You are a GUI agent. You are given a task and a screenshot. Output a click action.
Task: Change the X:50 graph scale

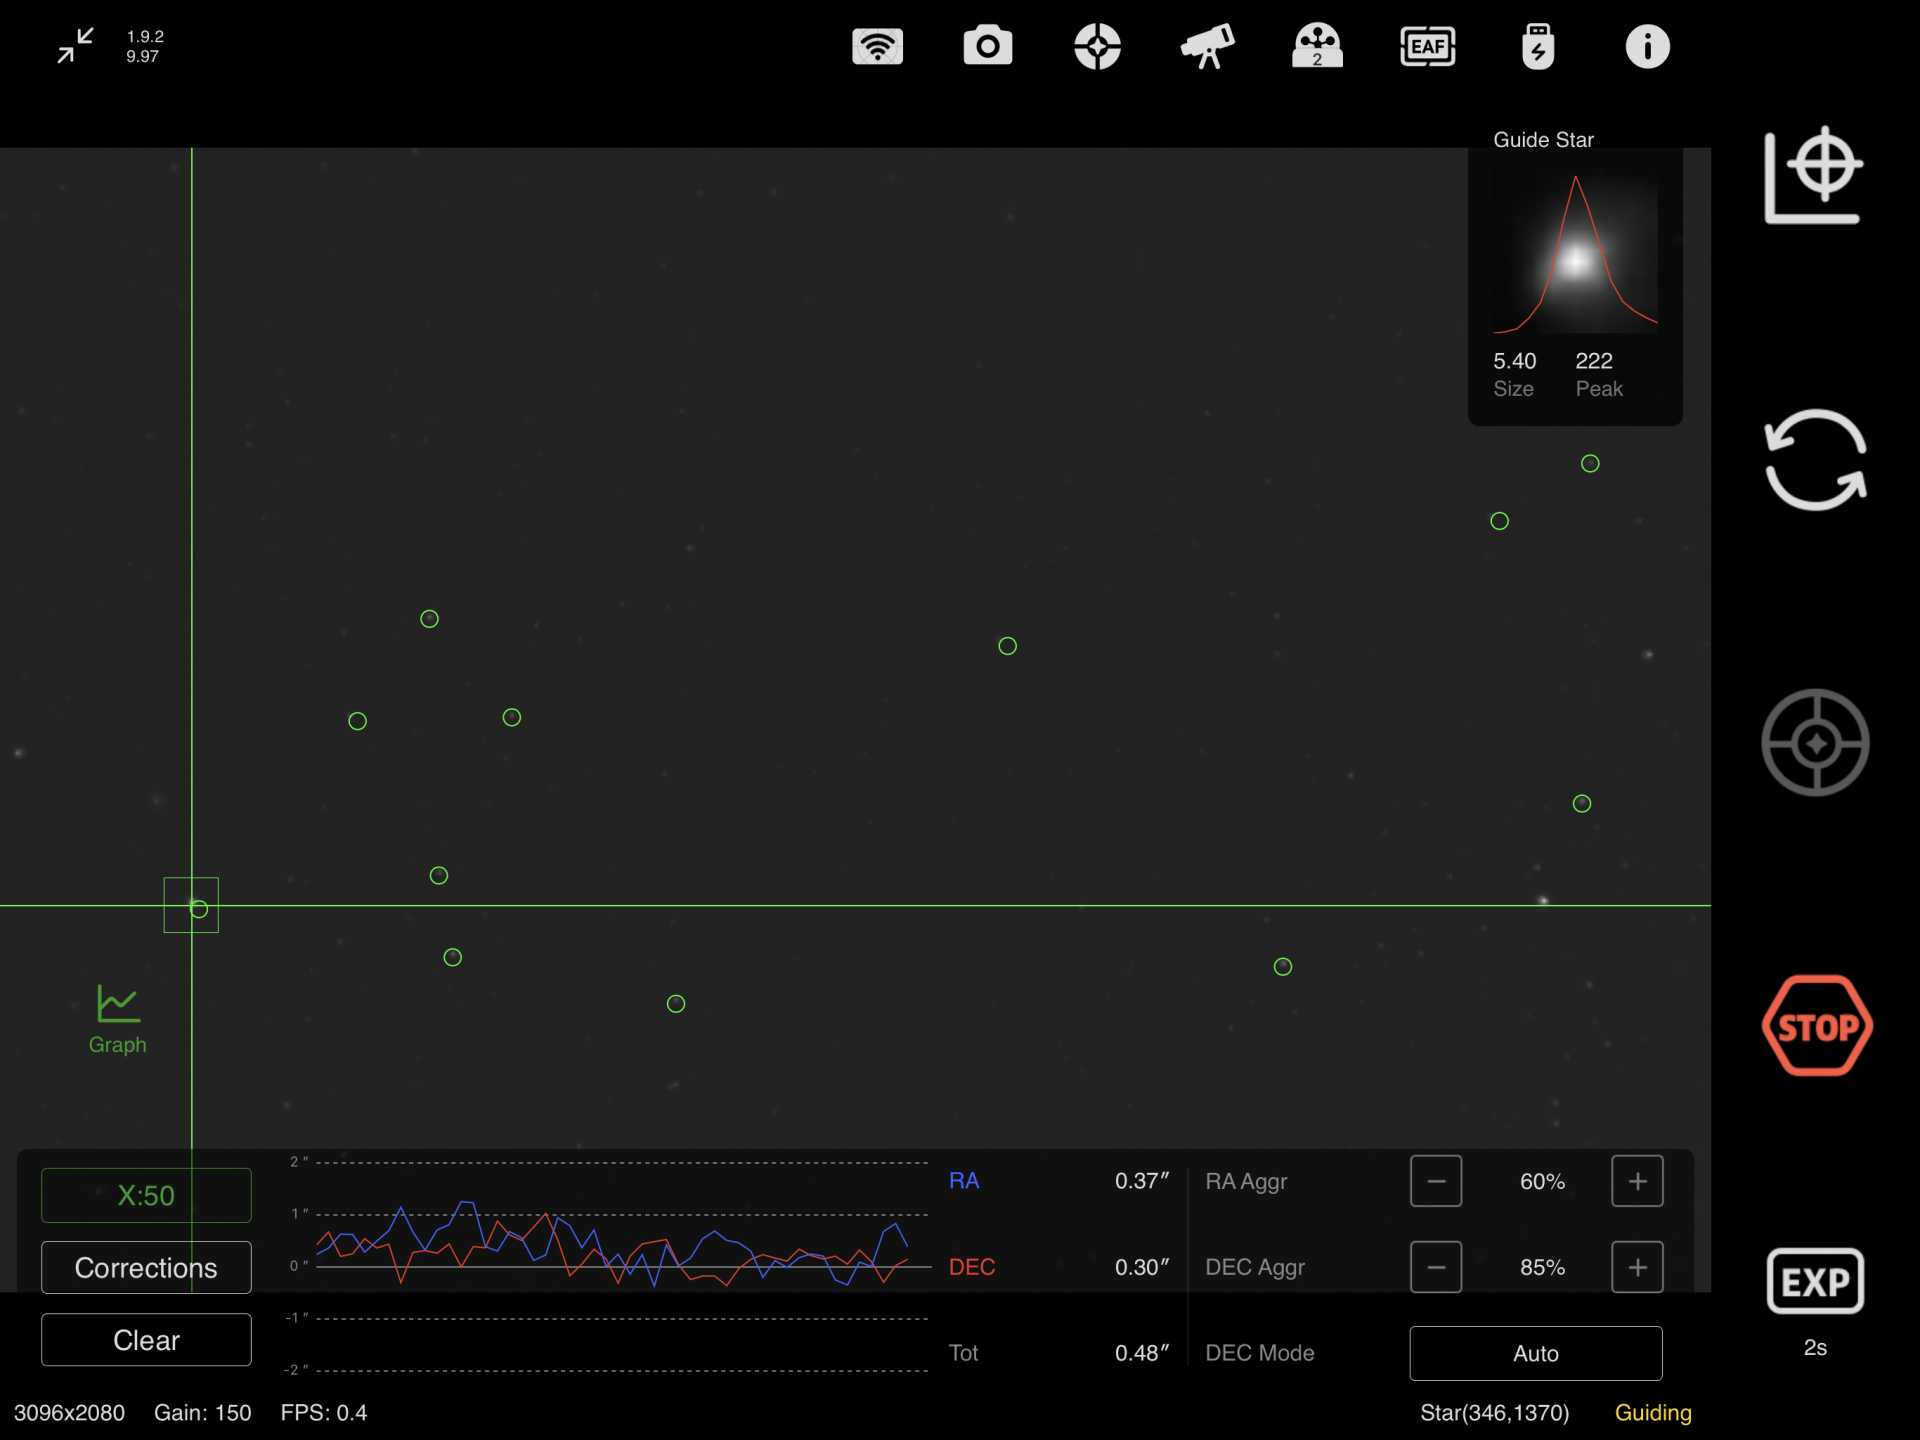[x=146, y=1195]
